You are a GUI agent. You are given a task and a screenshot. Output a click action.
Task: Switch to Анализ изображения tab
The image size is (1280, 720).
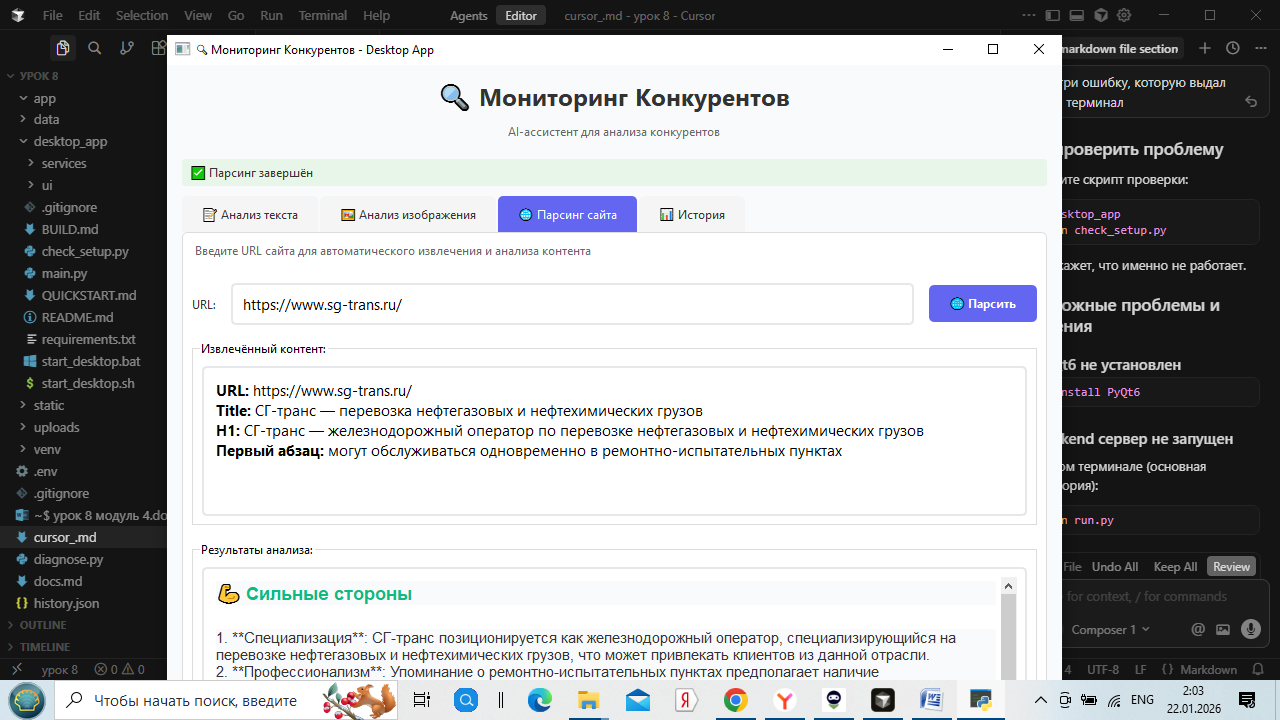[408, 214]
